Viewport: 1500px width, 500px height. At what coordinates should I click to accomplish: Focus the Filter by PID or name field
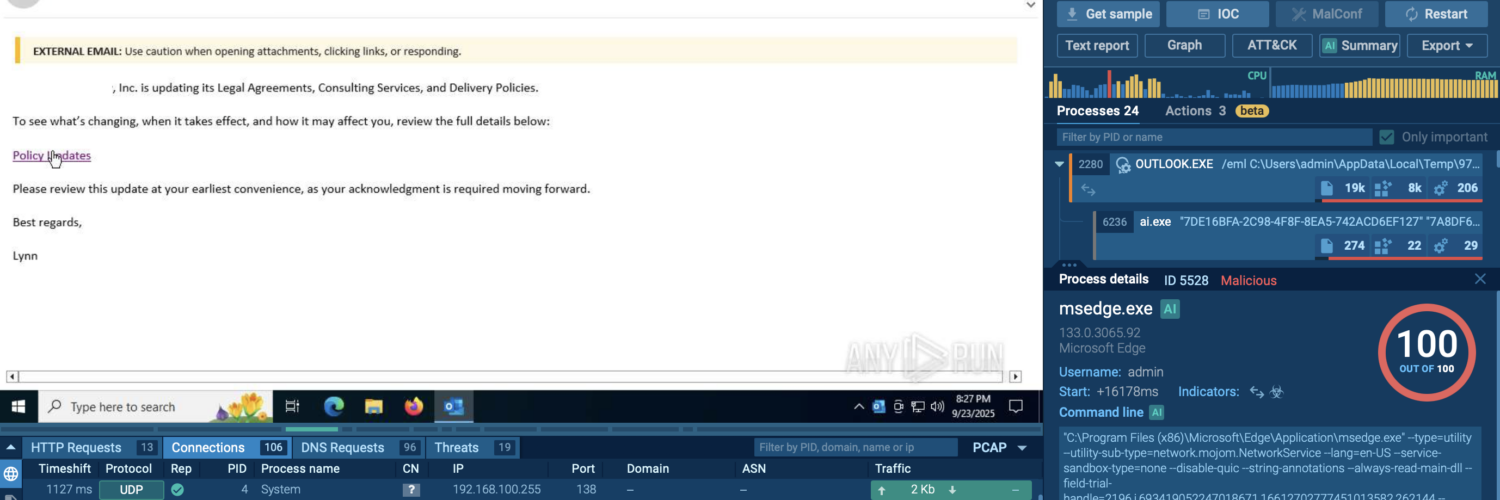point(1214,137)
